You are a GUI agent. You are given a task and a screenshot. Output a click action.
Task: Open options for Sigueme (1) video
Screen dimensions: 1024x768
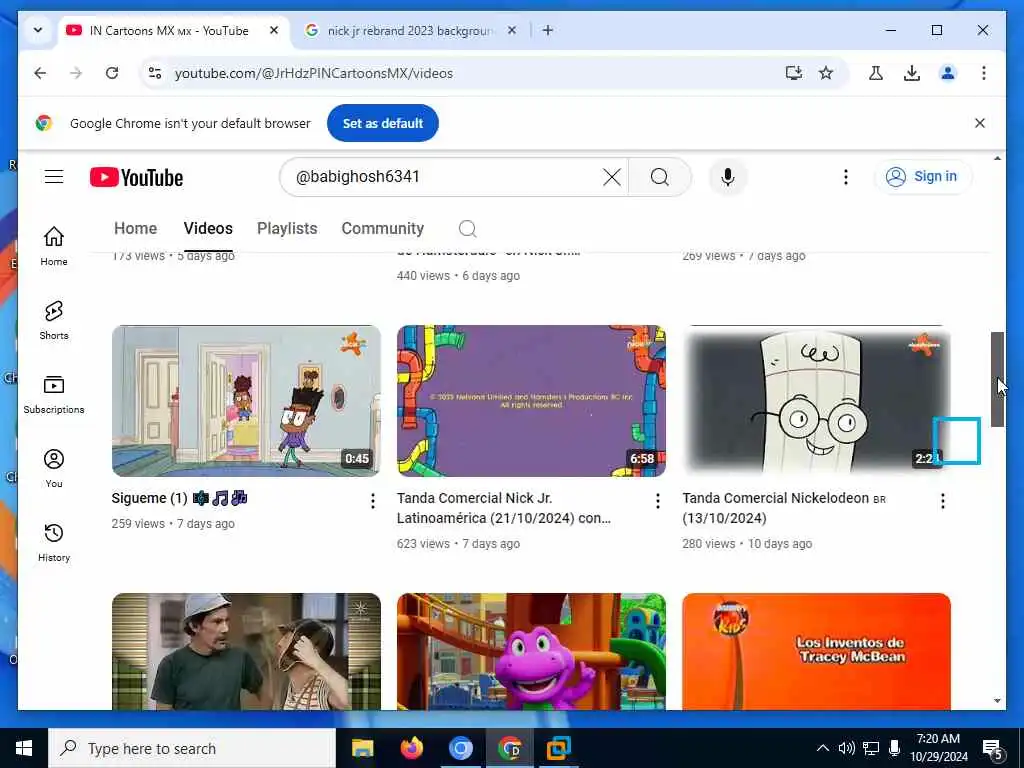373,501
